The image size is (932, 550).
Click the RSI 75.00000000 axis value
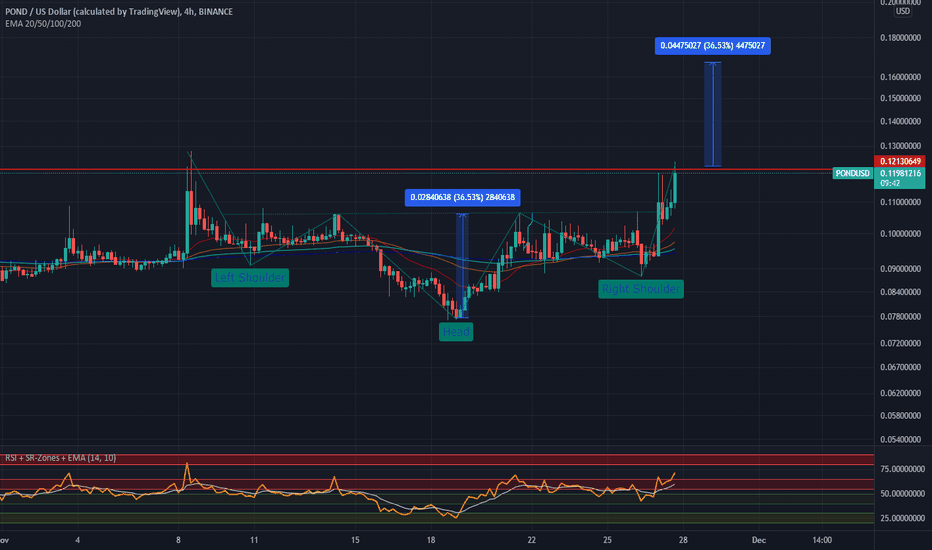point(902,469)
